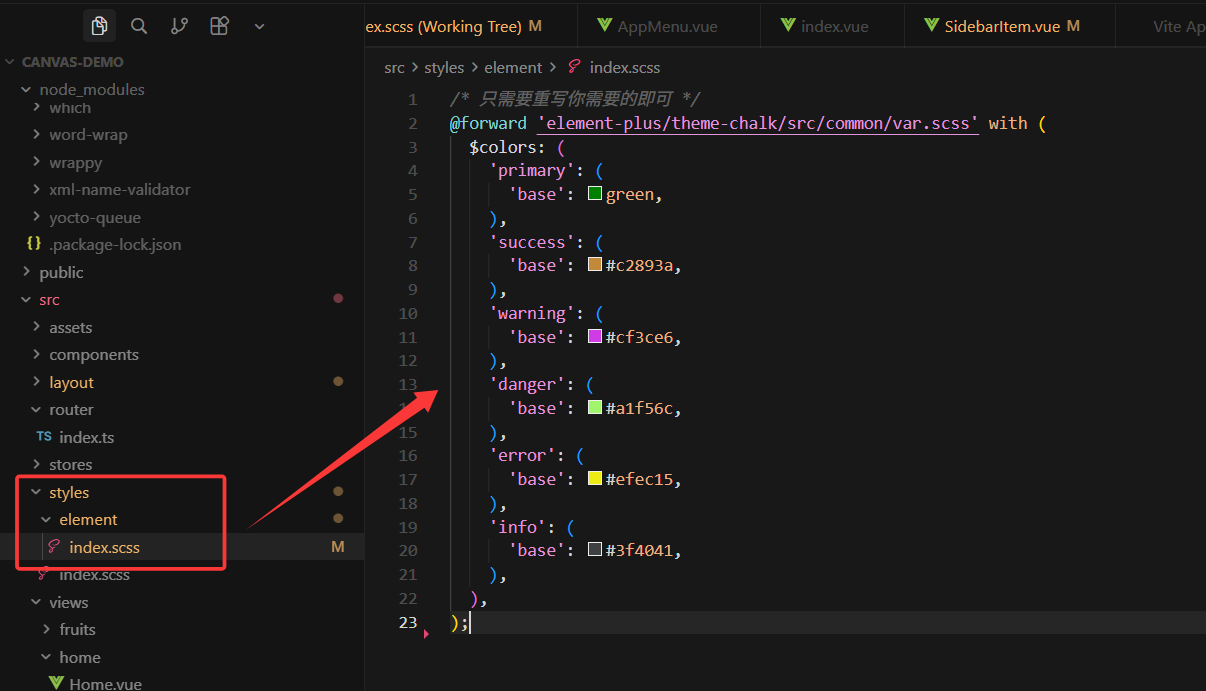1206x691 pixels.
Task: Click Sass icon of selected index.scss
Action: [54, 547]
